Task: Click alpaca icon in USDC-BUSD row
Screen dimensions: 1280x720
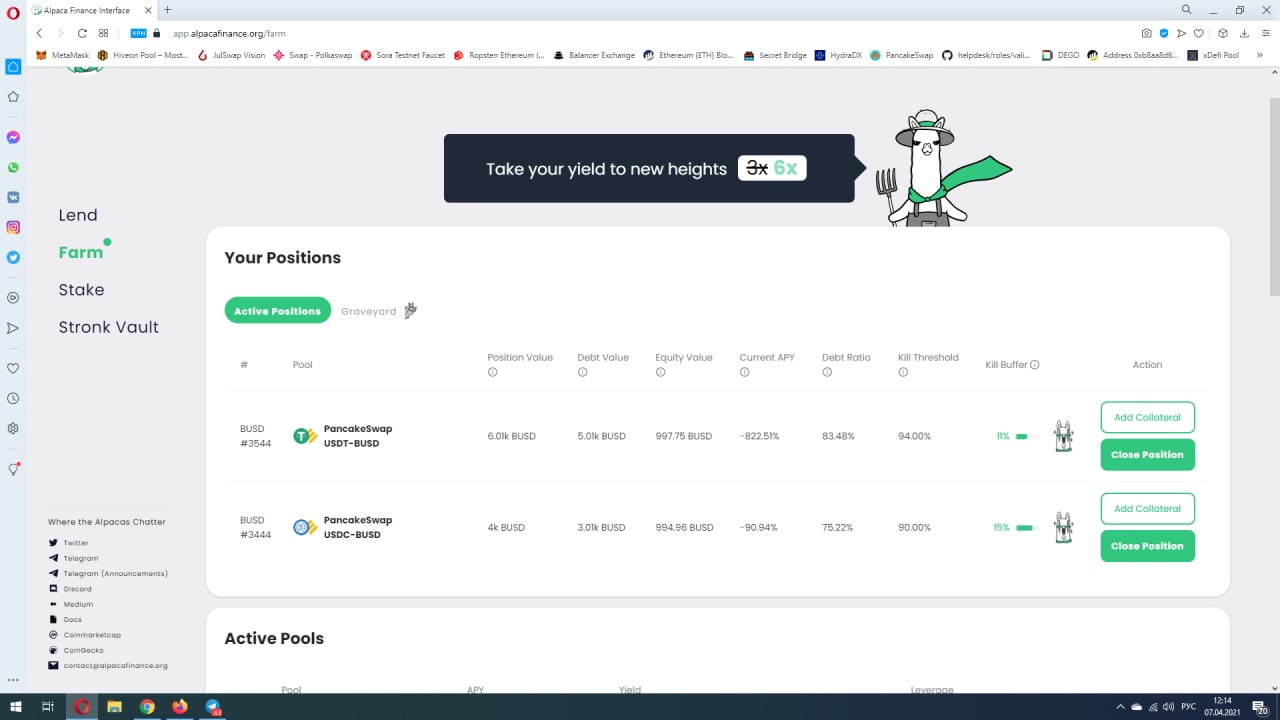Action: [x=1063, y=527]
